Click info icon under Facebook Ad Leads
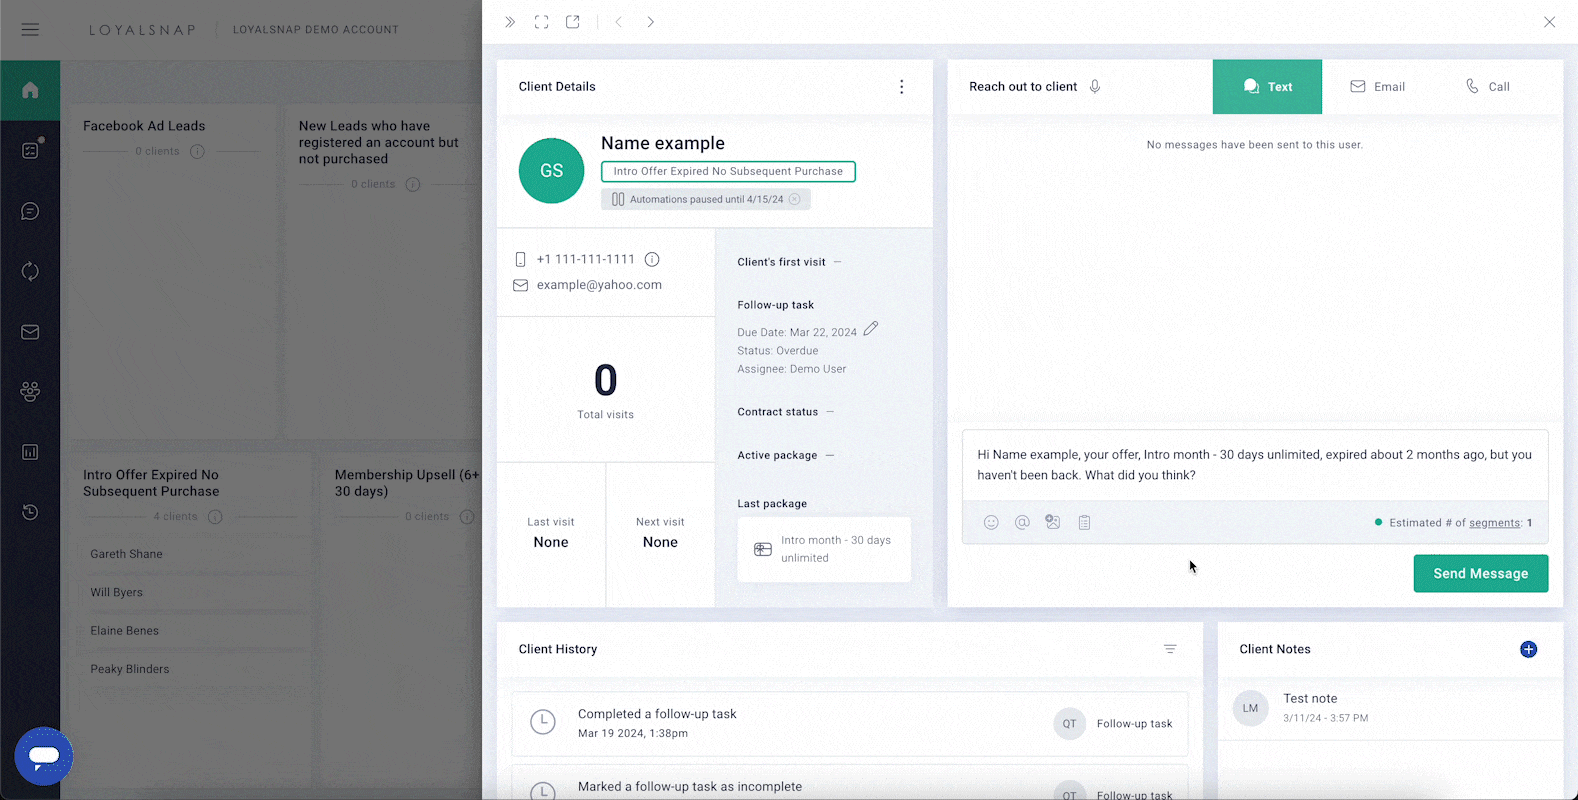 pos(198,152)
